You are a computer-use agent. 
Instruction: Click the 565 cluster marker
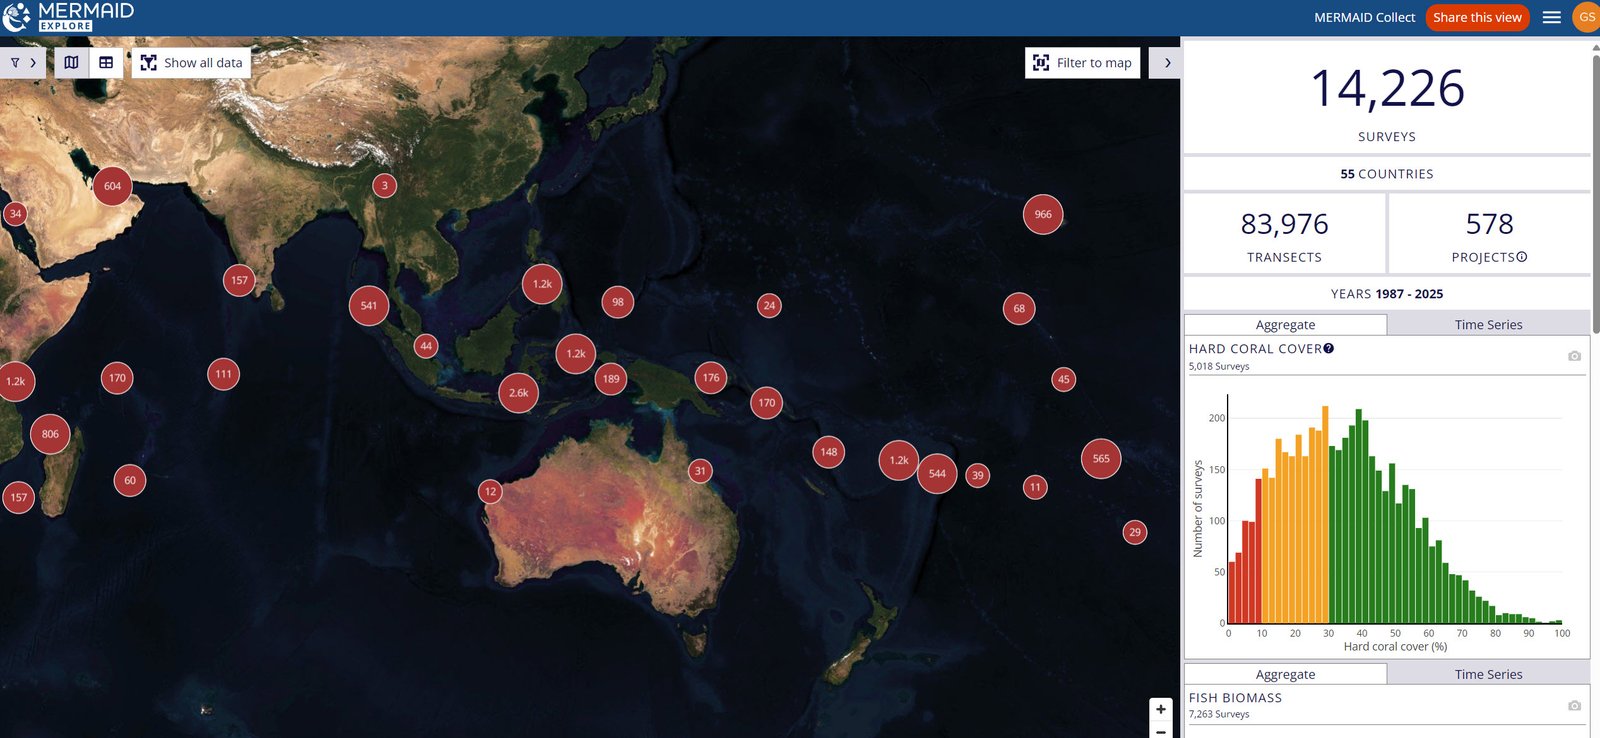click(x=1101, y=459)
